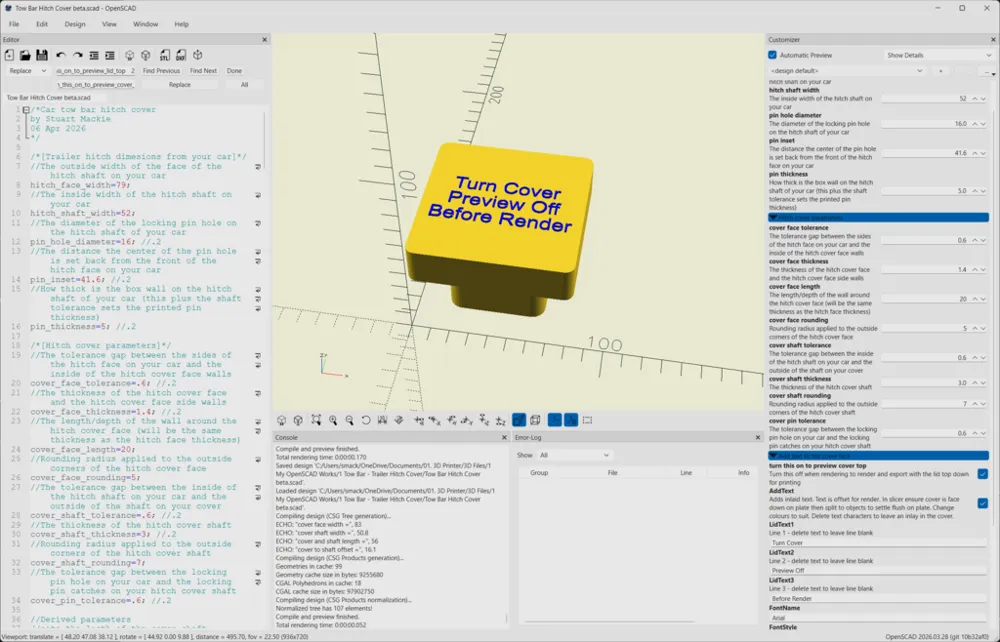Click the LidText2 field containing Preview Off

[x=878, y=571]
